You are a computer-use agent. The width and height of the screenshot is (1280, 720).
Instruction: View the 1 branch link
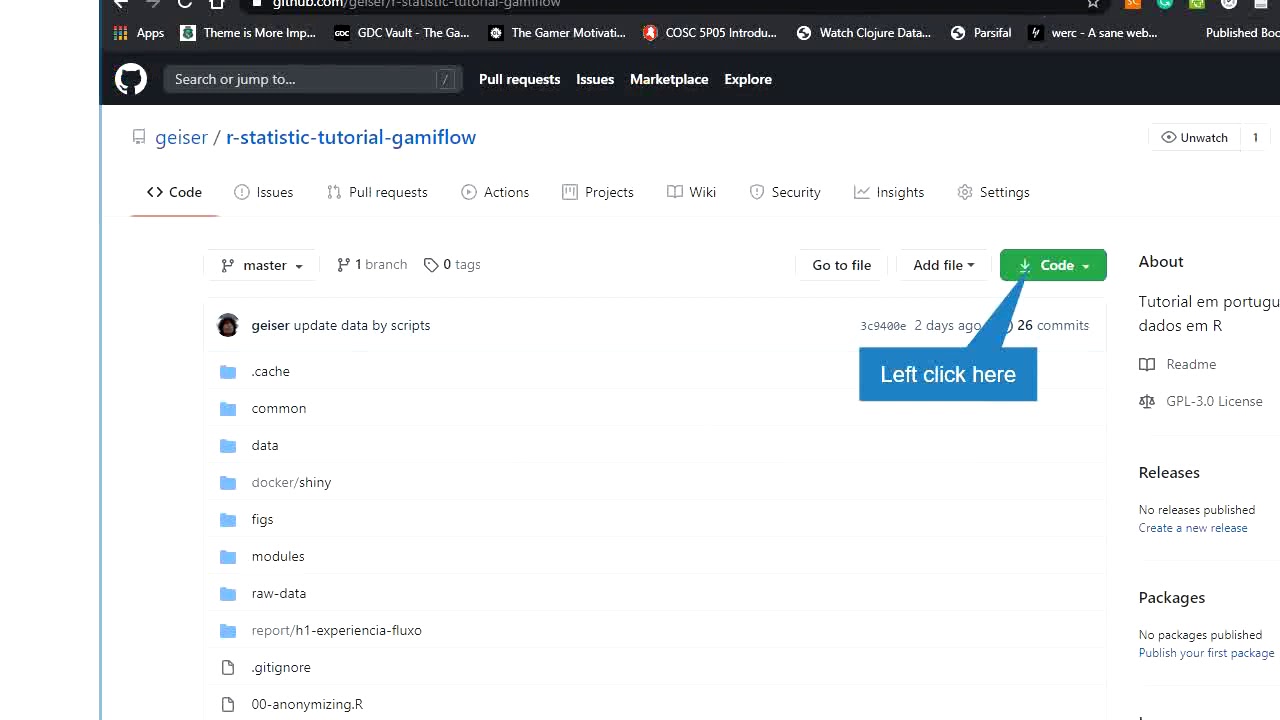click(372, 265)
